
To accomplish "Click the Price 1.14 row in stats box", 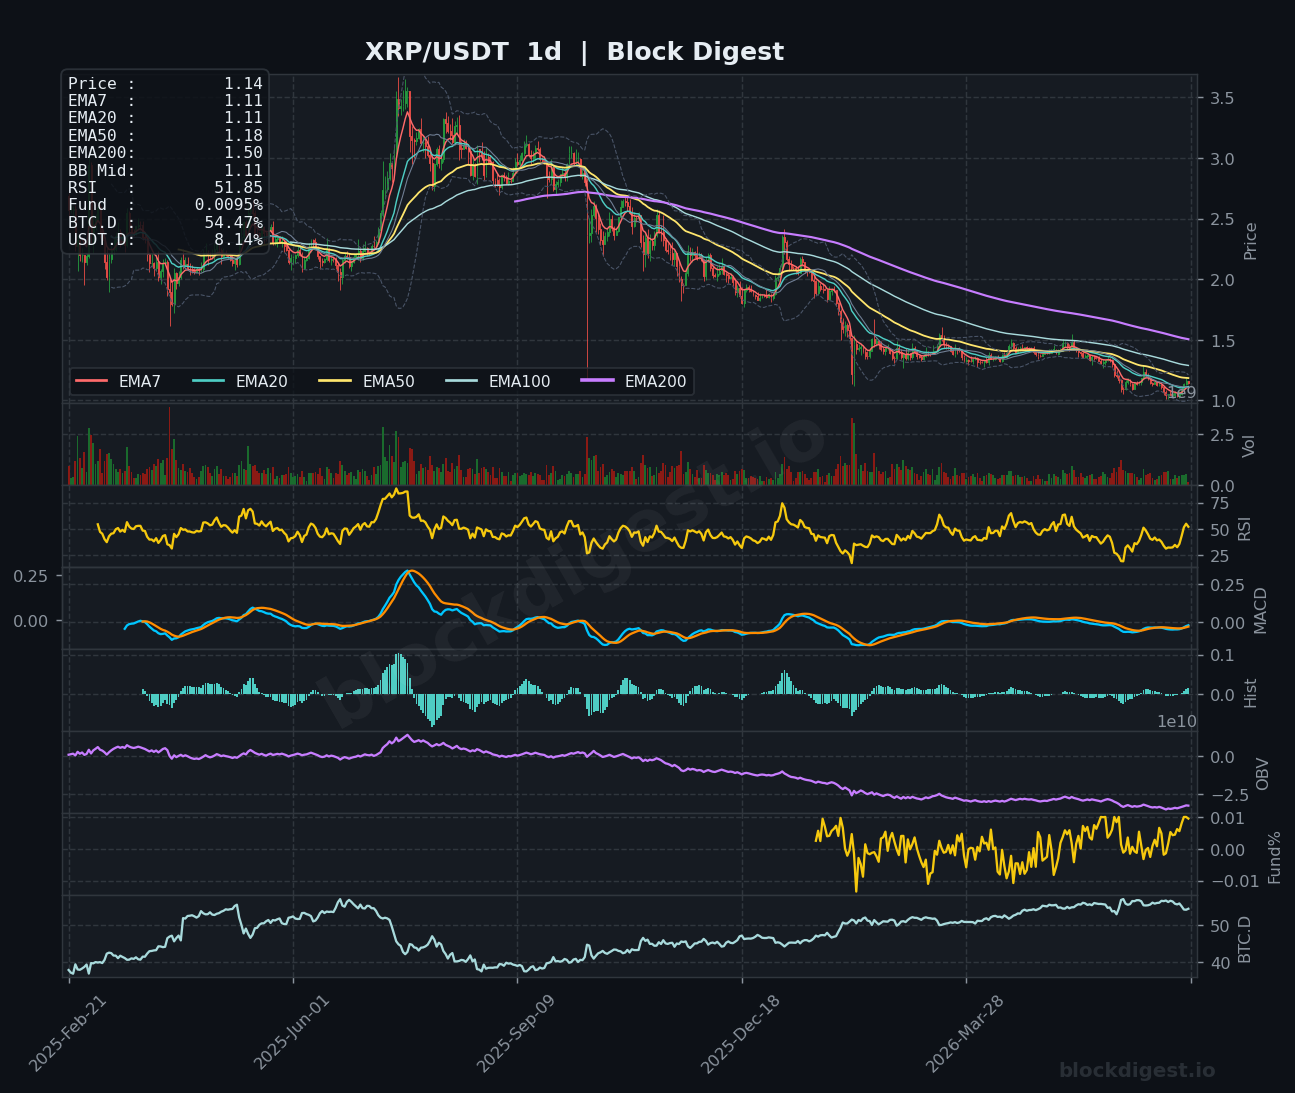I will [x=165, y=84].
